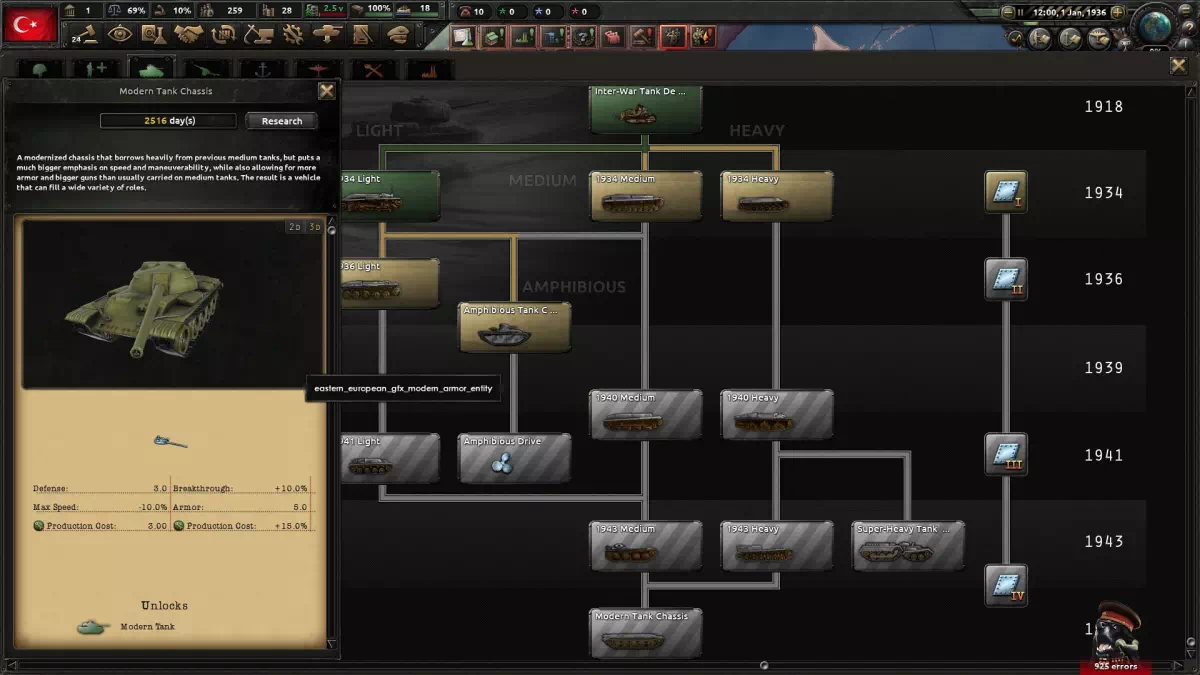1200x675 pixels.
Task: Select the 1934 Heavy tank technology
Action: (777, 196)
